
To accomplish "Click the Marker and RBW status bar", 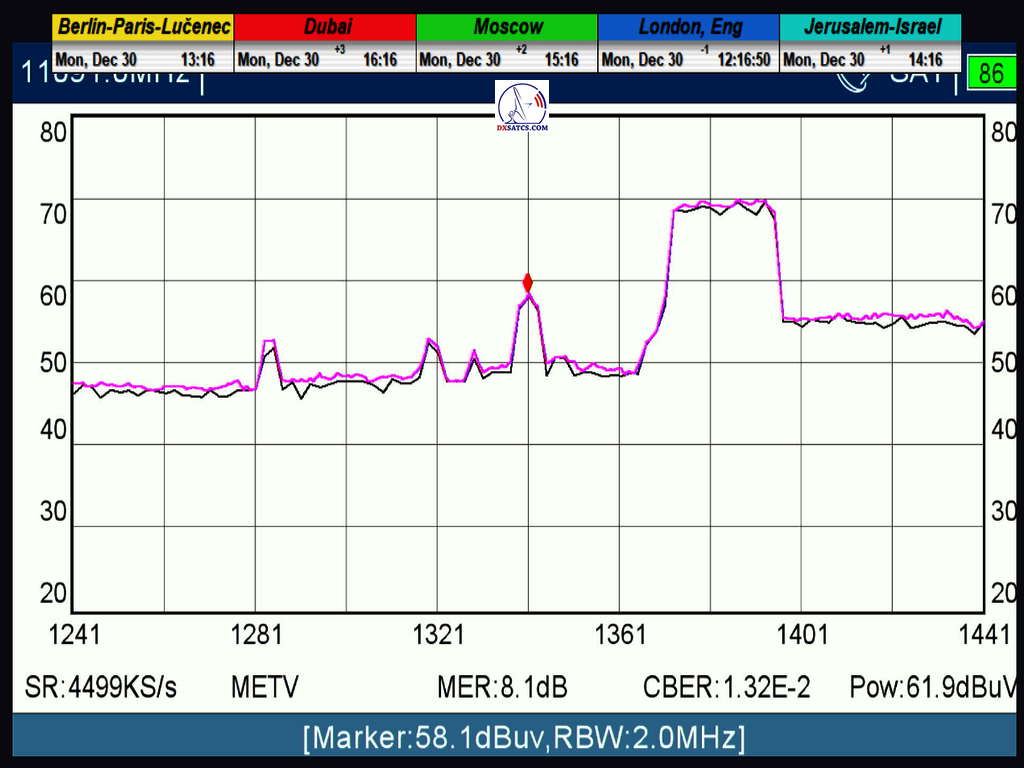I will (523, 739).
